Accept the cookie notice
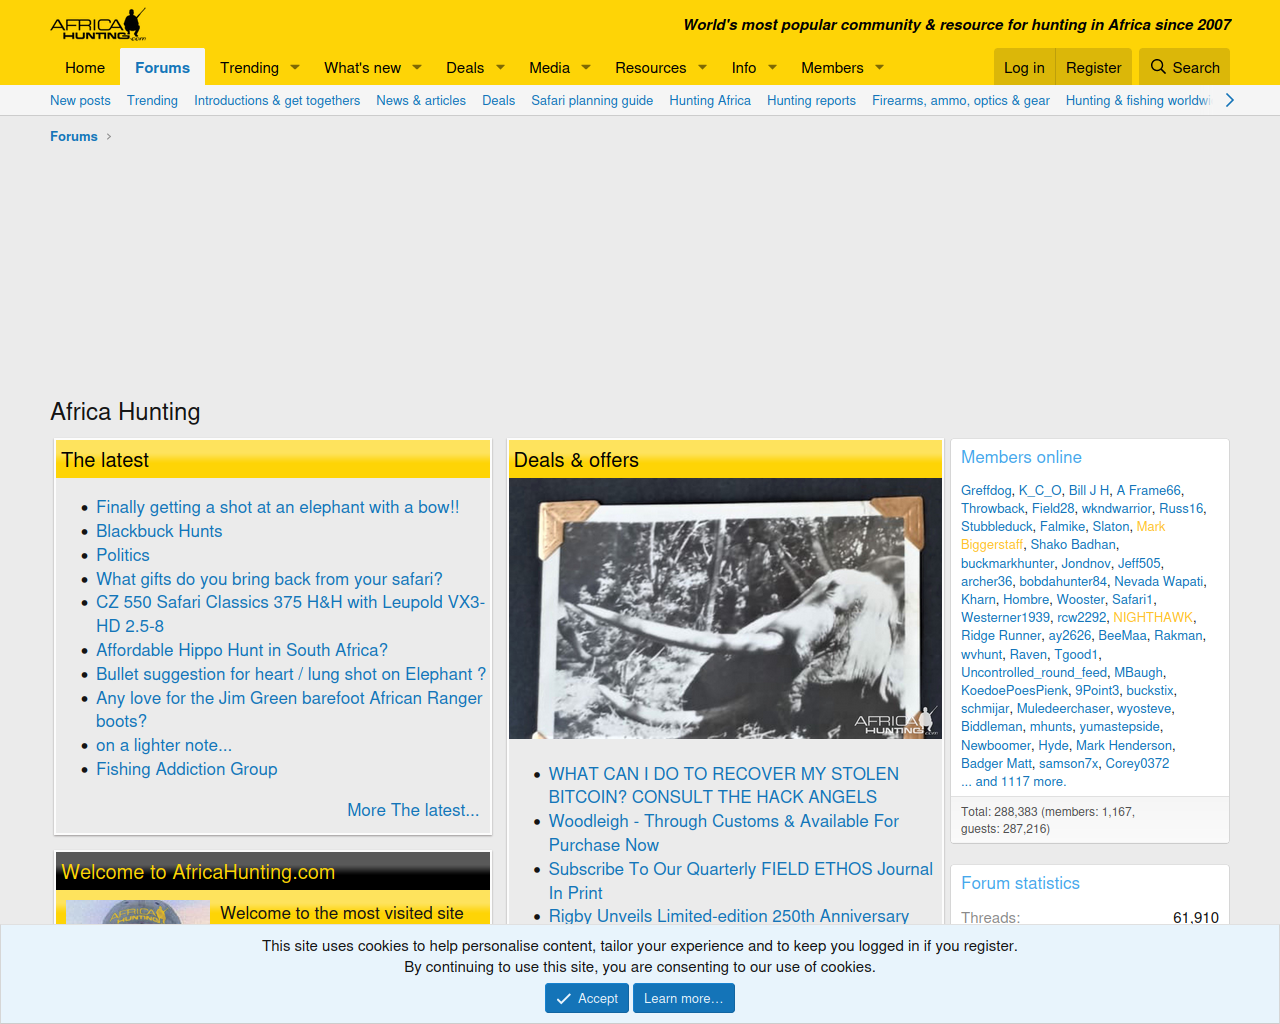This screenshot has width=1280, height=1024. tap(587, 998)
